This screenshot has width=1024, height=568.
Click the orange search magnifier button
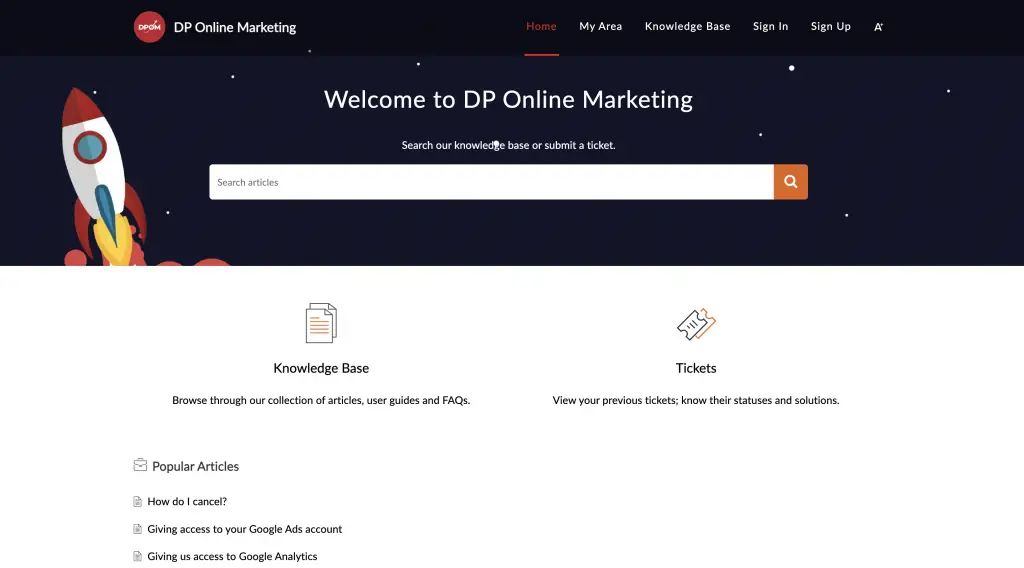pos(790,182)
